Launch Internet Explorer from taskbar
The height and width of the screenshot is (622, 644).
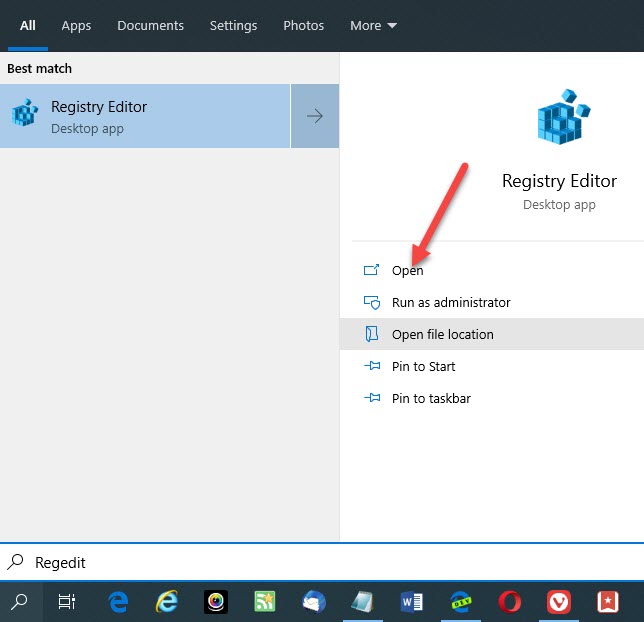[167, 602]
